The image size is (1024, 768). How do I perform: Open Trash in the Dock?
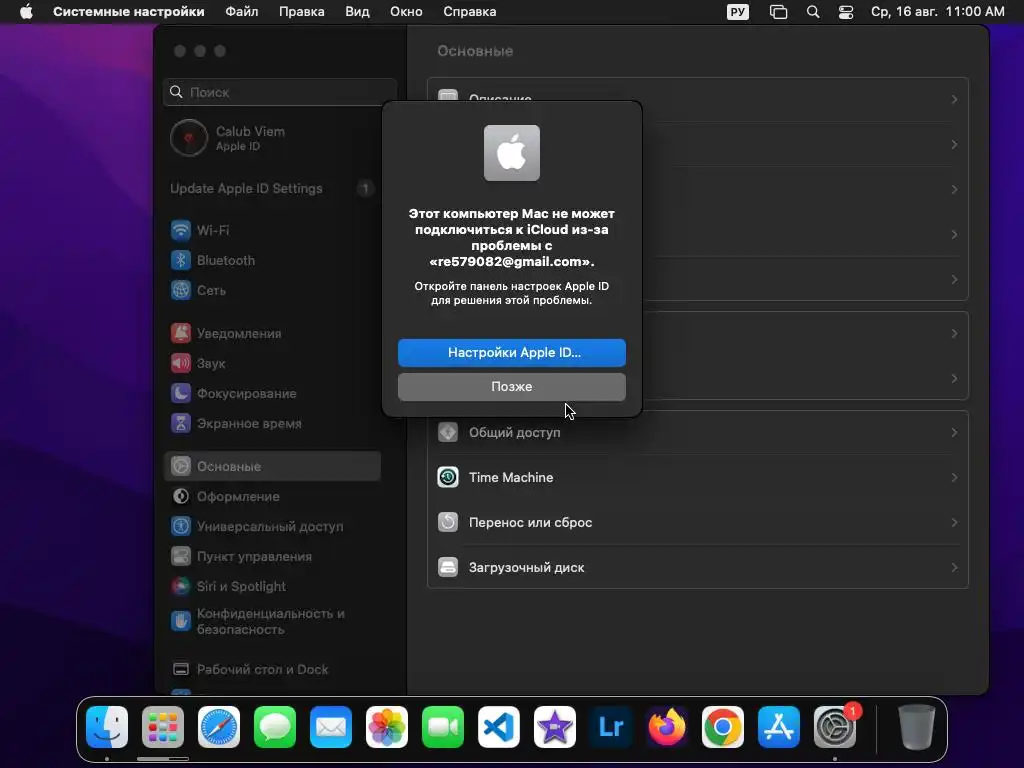pos(917,727)
